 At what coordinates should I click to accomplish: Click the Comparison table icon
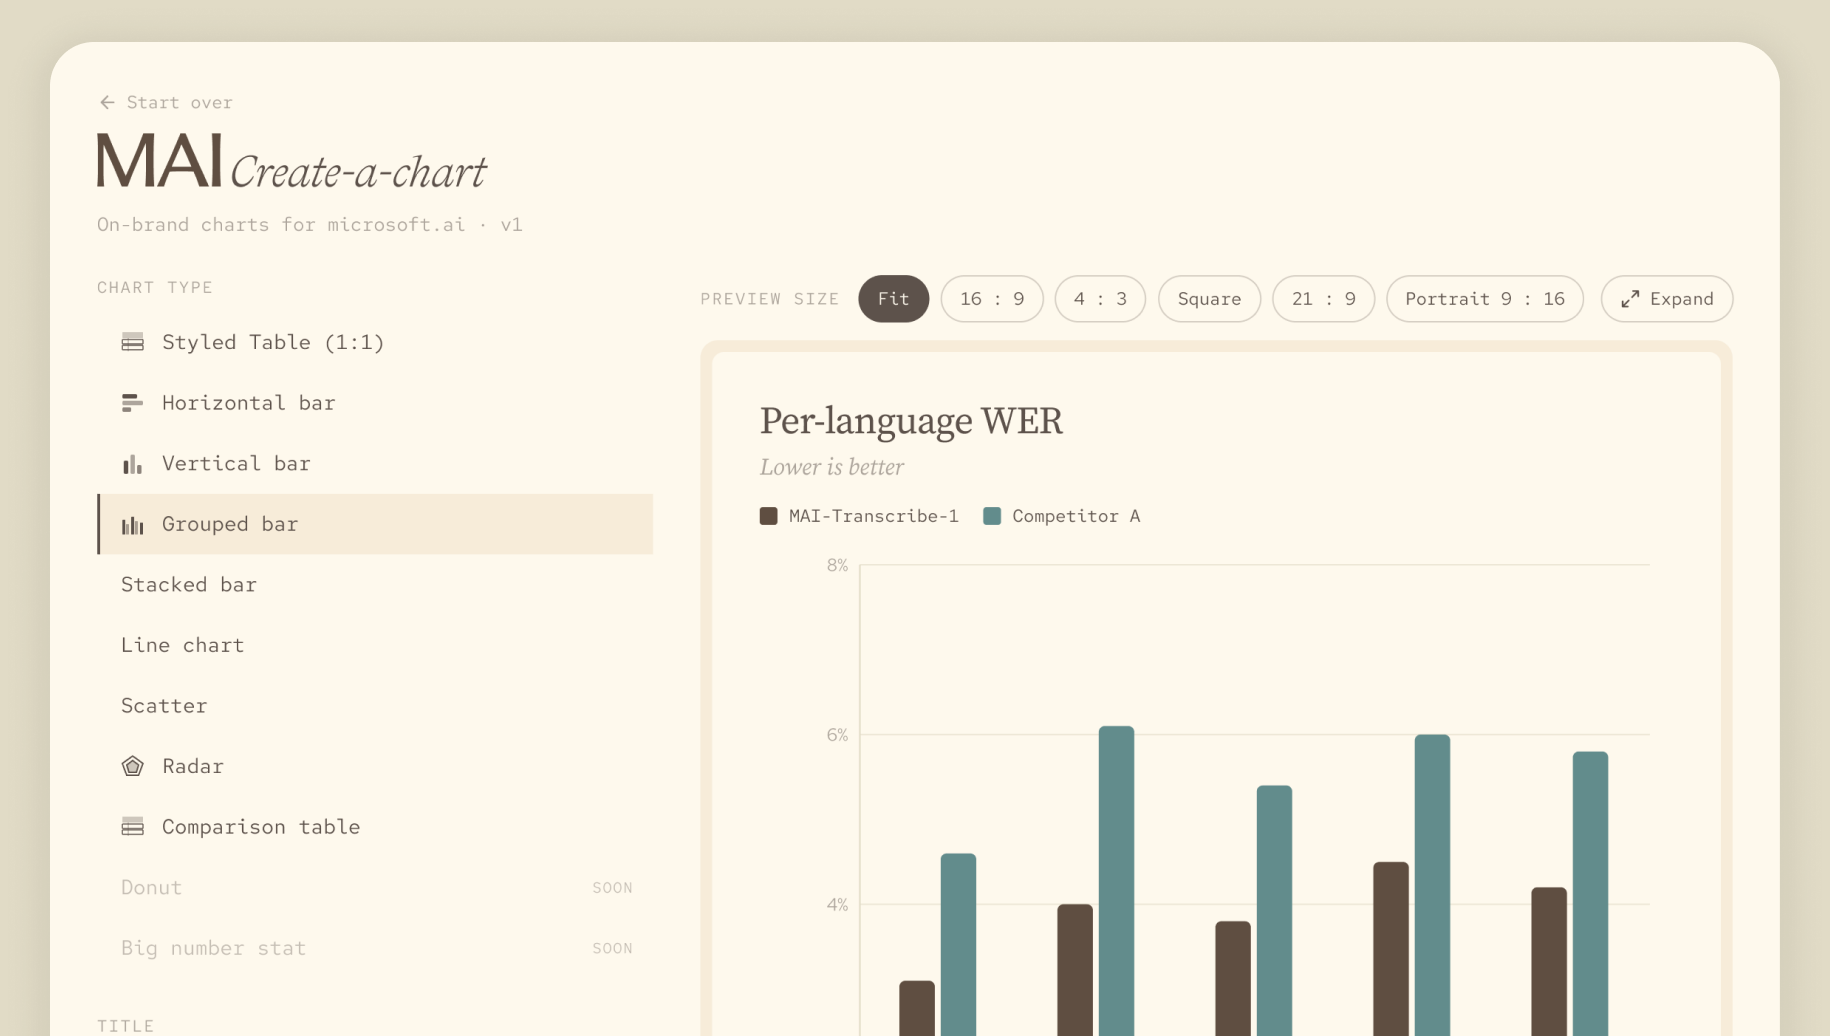coord(132,827)
